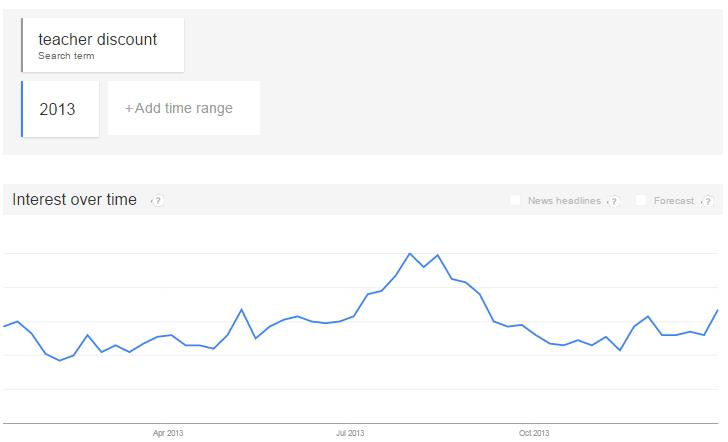Click the Oct 2013 axis label
This screenshot has width=728, height=442.
534,433
